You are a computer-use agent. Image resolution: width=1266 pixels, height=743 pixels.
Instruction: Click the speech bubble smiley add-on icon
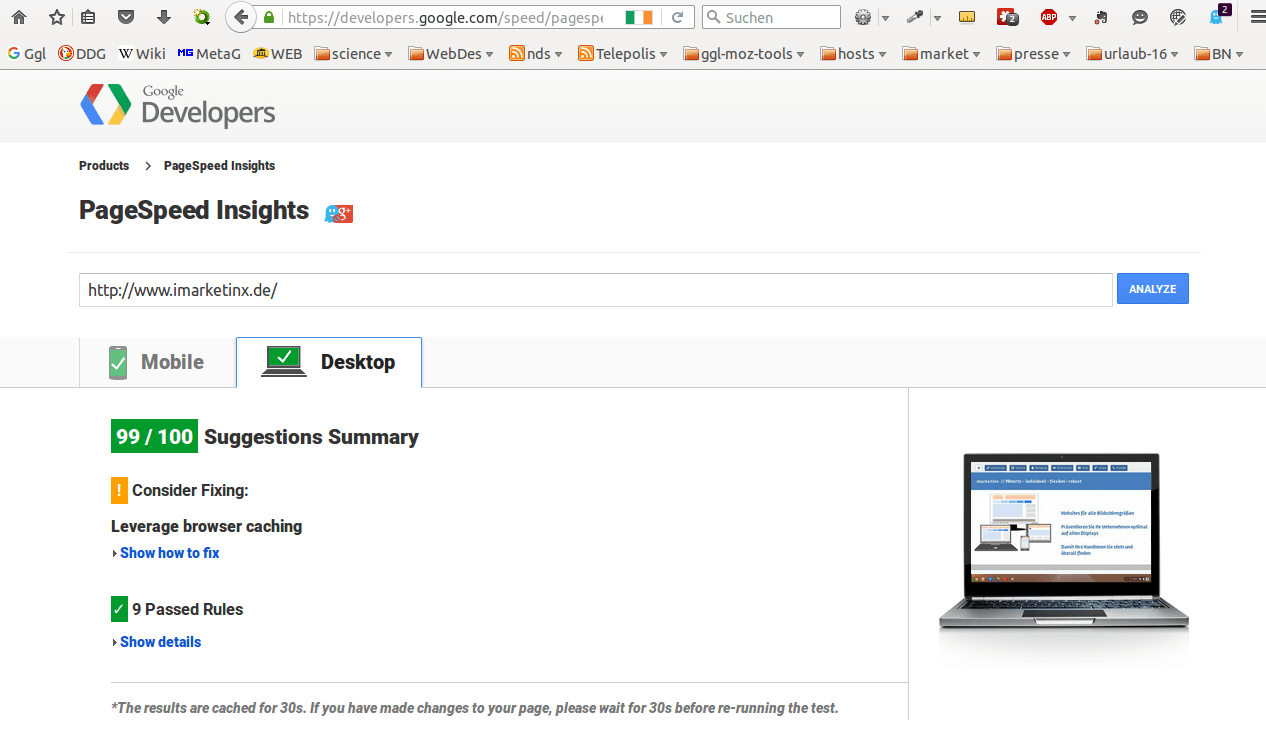(x=1139, y=17)
